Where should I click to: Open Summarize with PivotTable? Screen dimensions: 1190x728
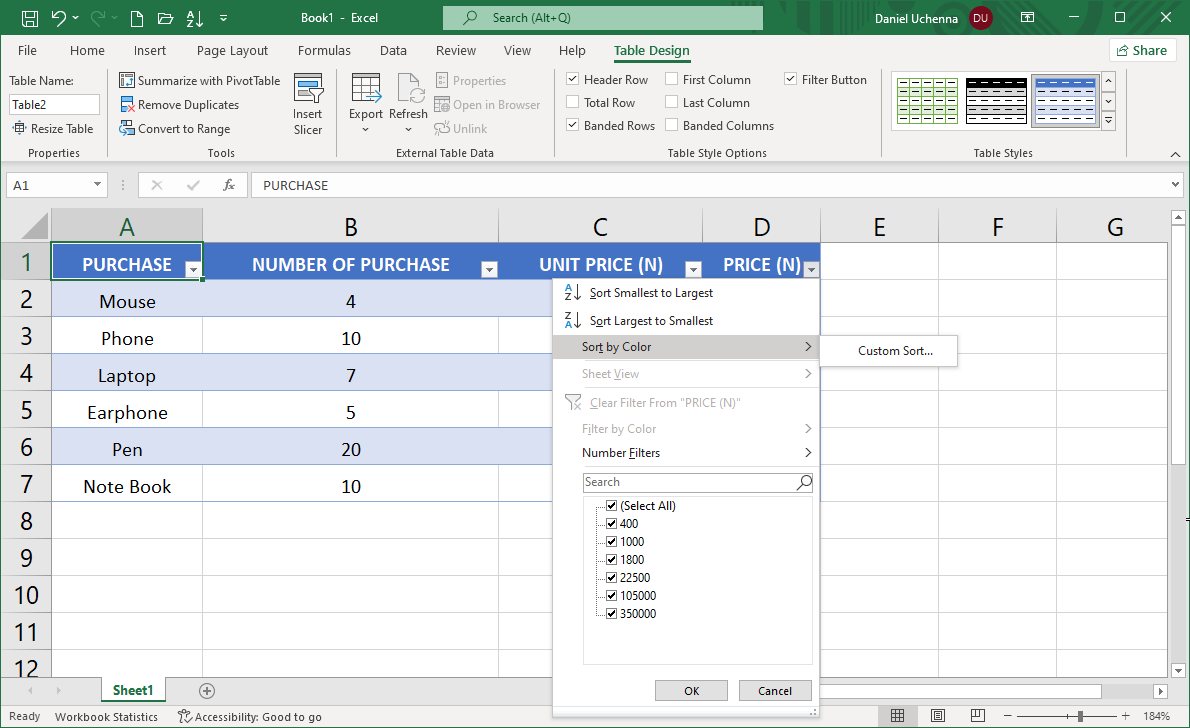coord(200,80)
